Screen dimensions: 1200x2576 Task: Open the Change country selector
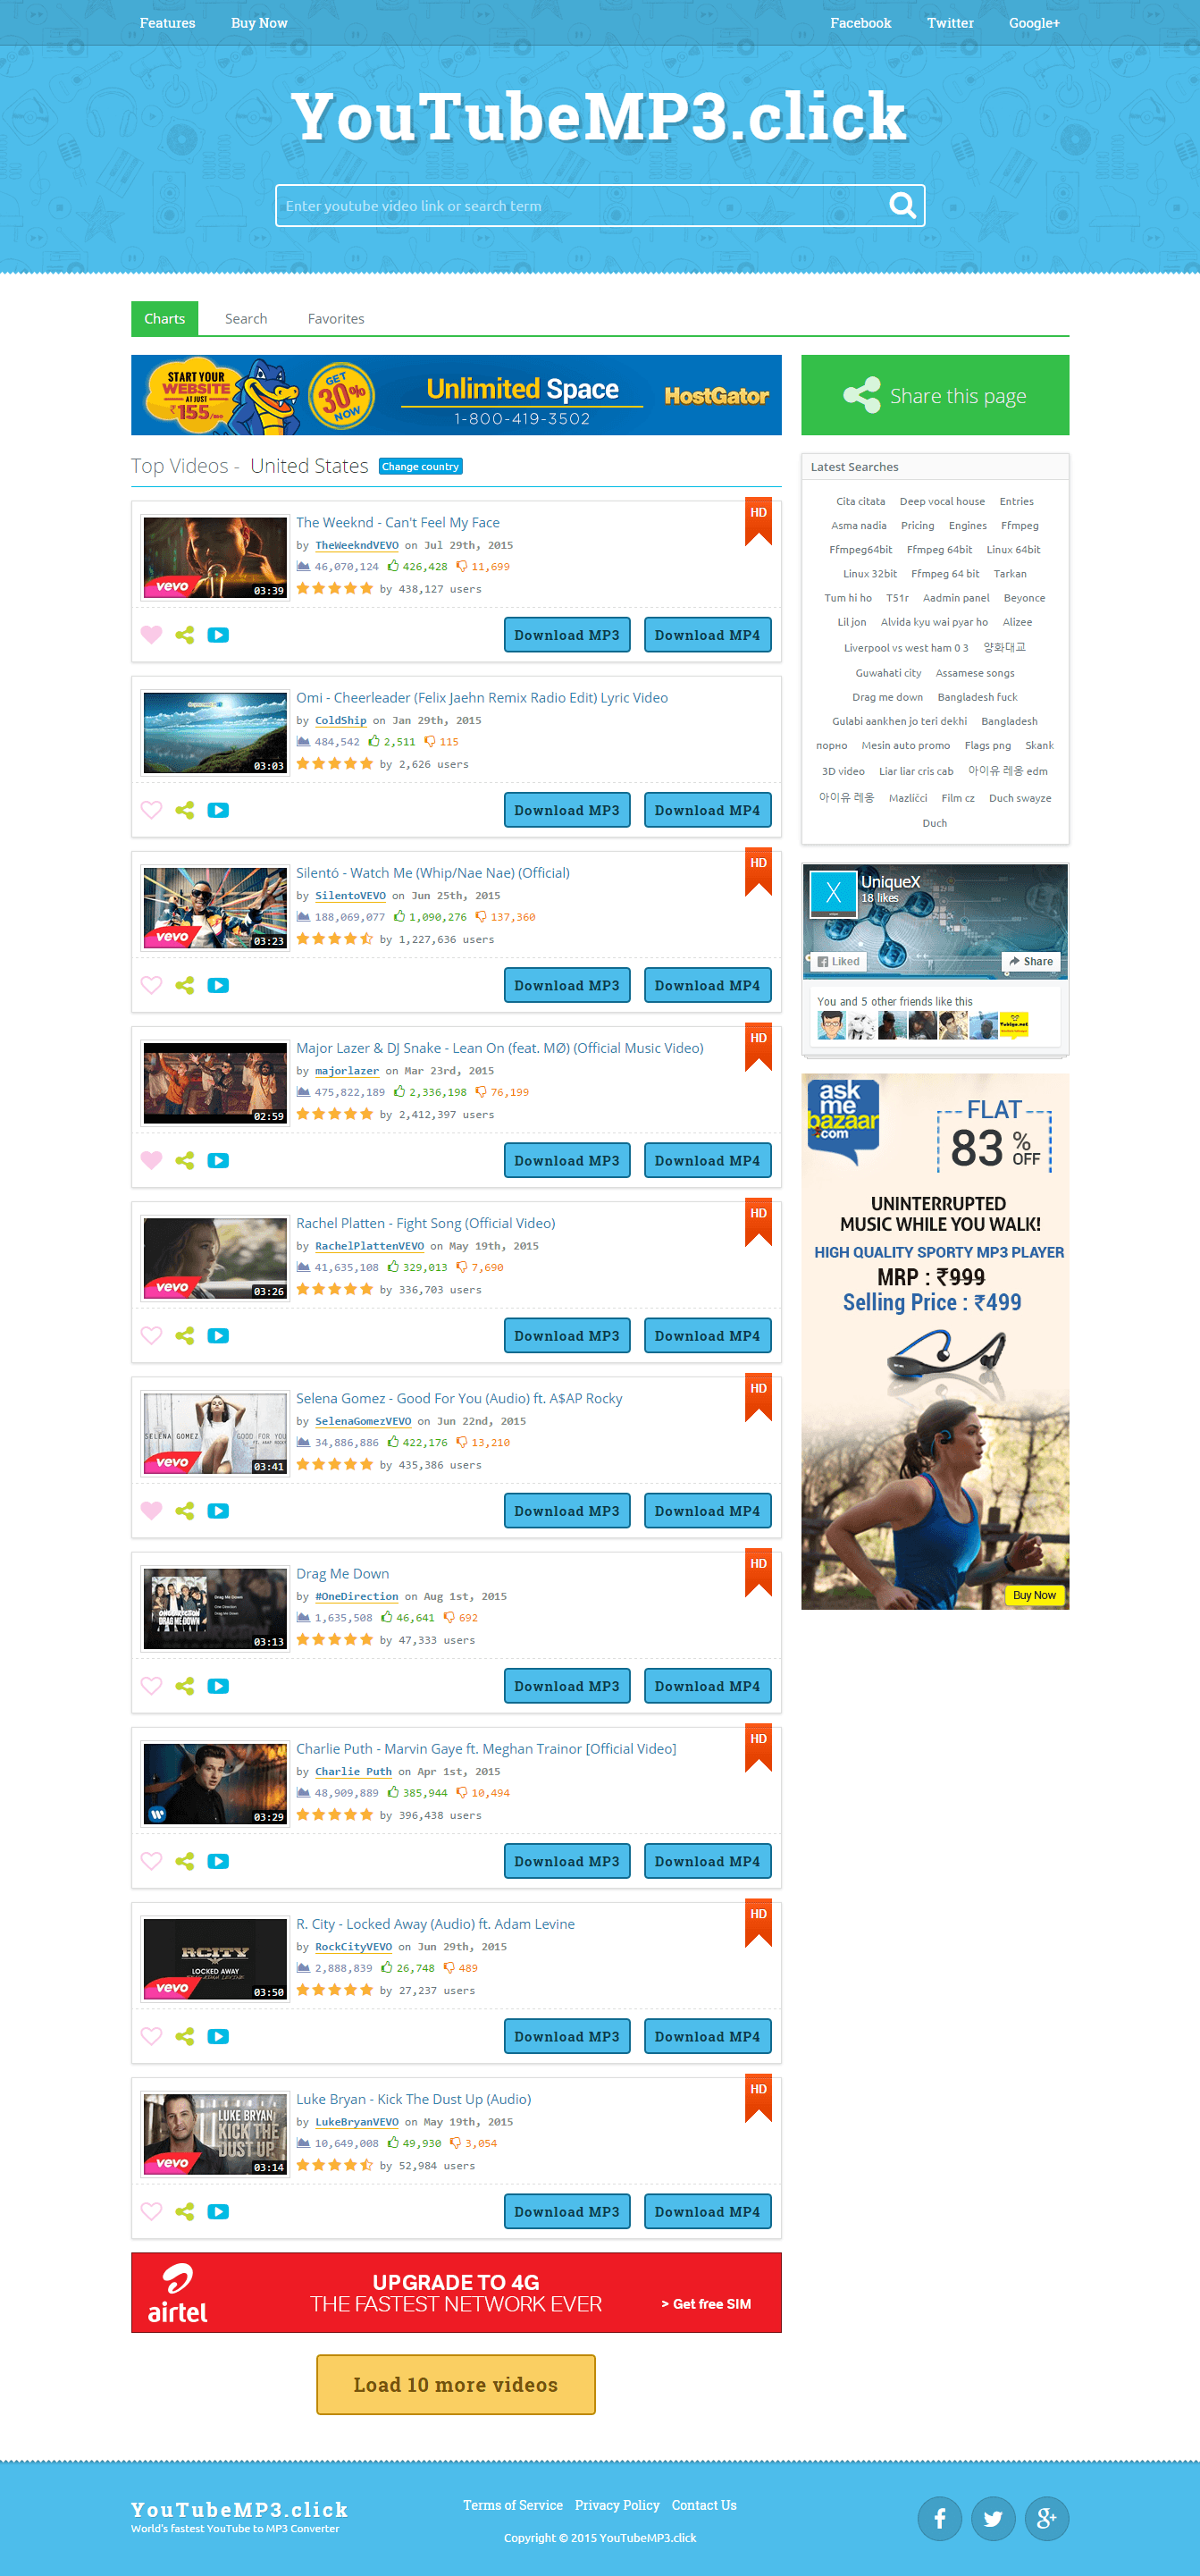pyautogui.click(x=420, y=467)
